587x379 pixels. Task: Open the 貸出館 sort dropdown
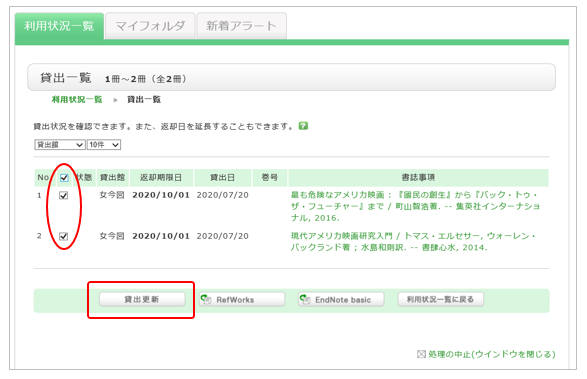[60, 145]
